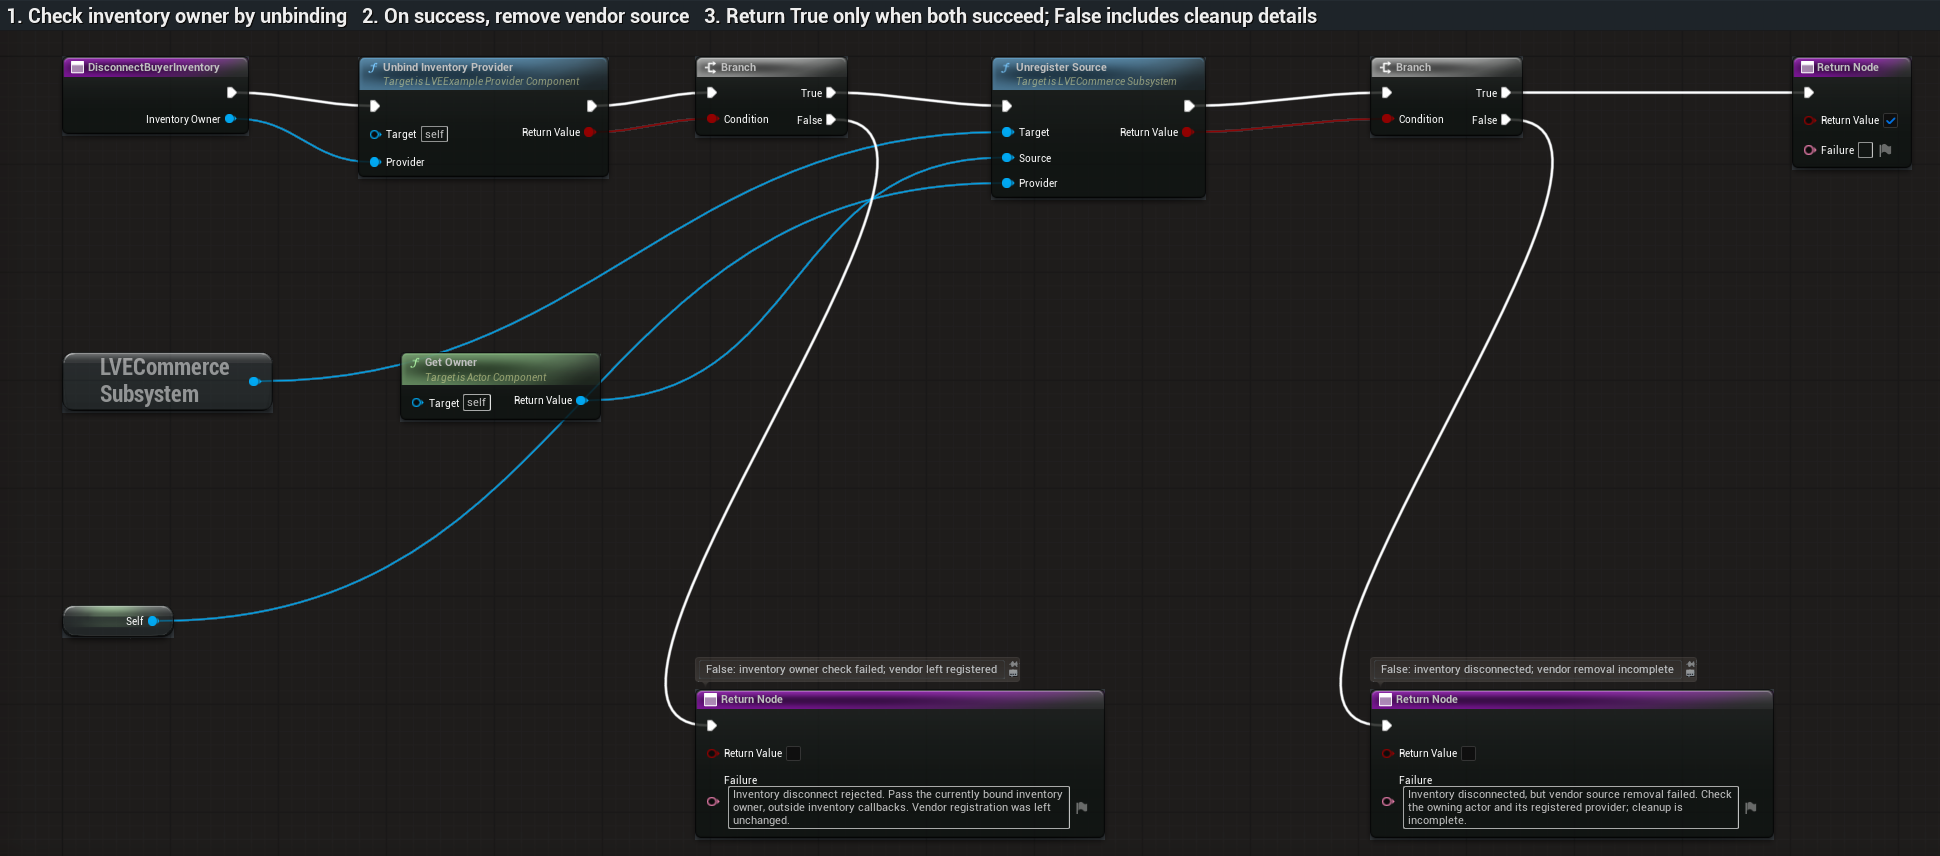This screenshot has width=1940, height=856.
Task: Click the flag icon next to "Inventory disconnect rejected" text
Action: pos(1081,807)
